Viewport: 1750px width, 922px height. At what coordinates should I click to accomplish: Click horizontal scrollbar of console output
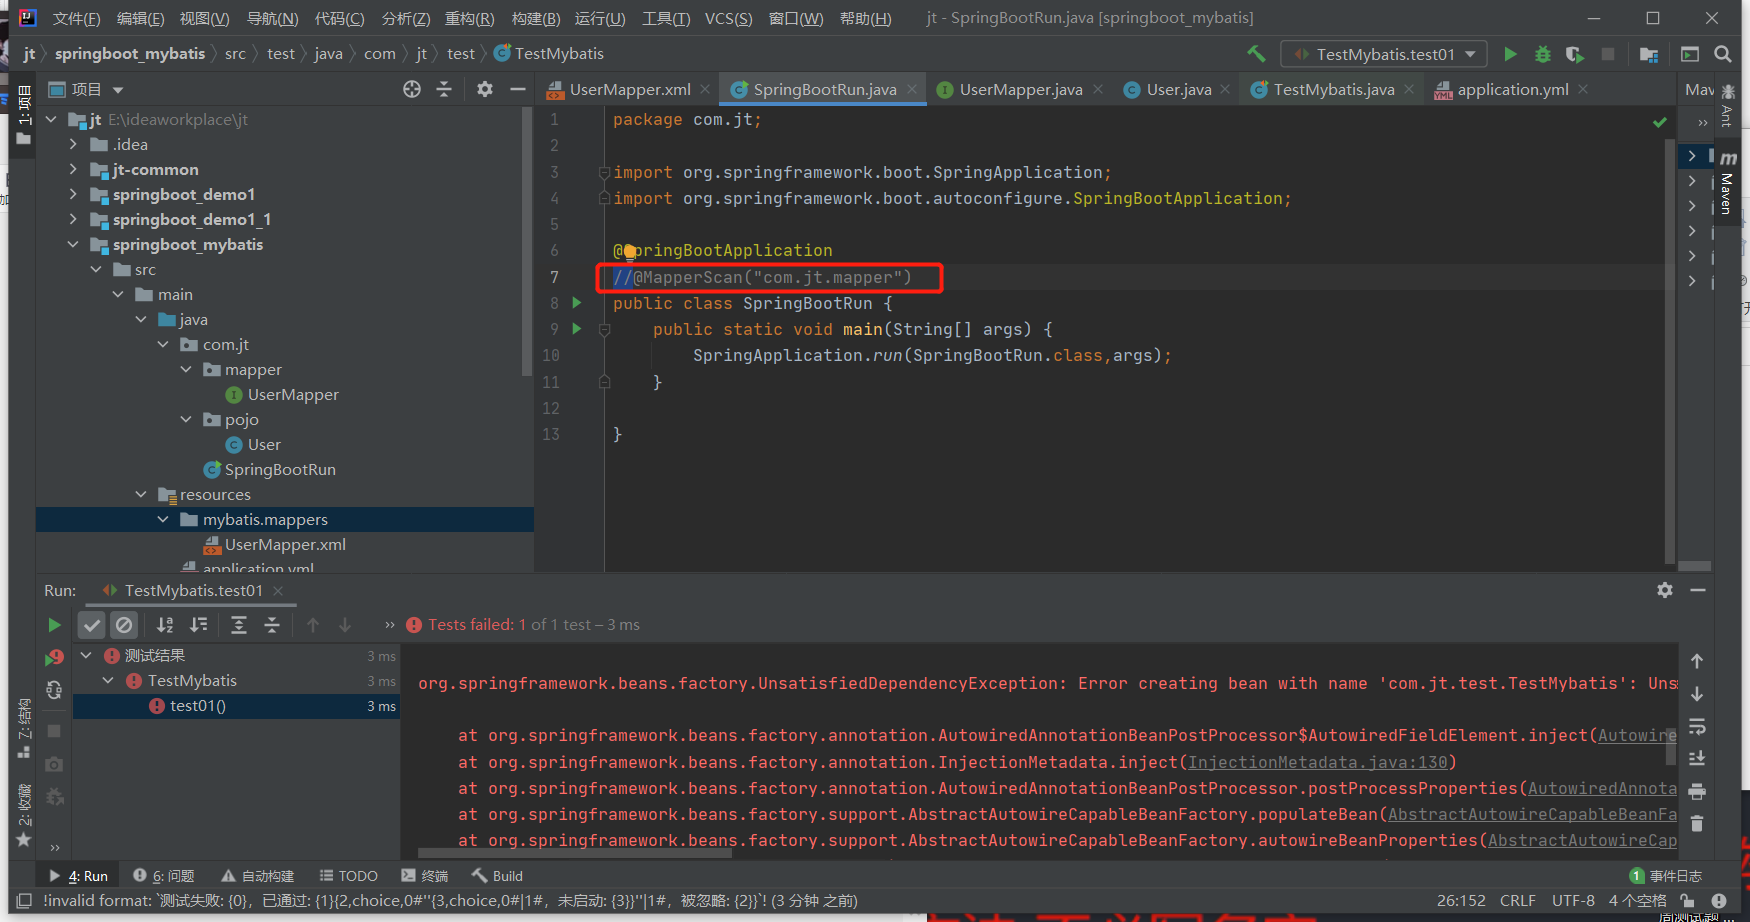(575, 854)
